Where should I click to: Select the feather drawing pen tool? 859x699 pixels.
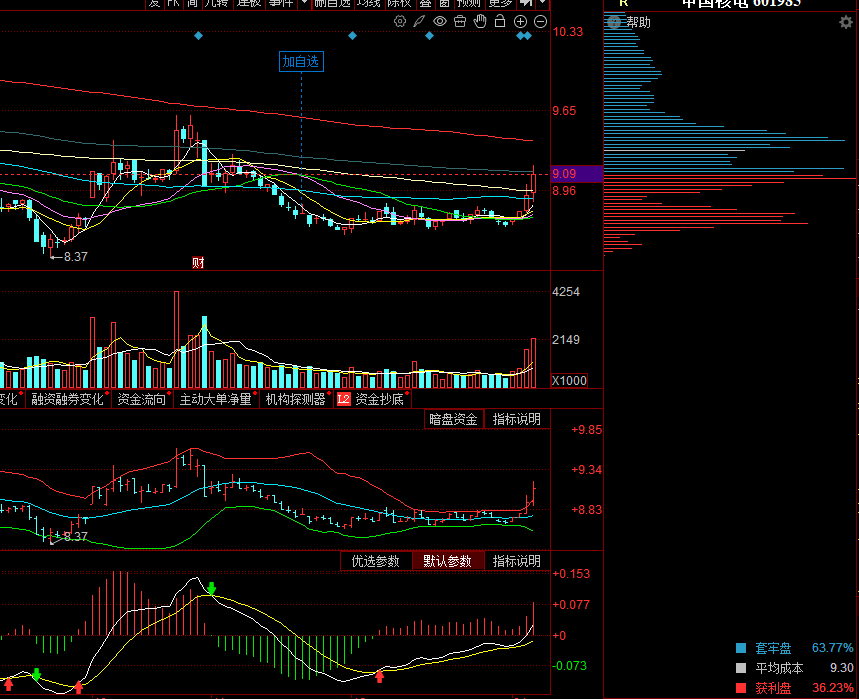419,21
